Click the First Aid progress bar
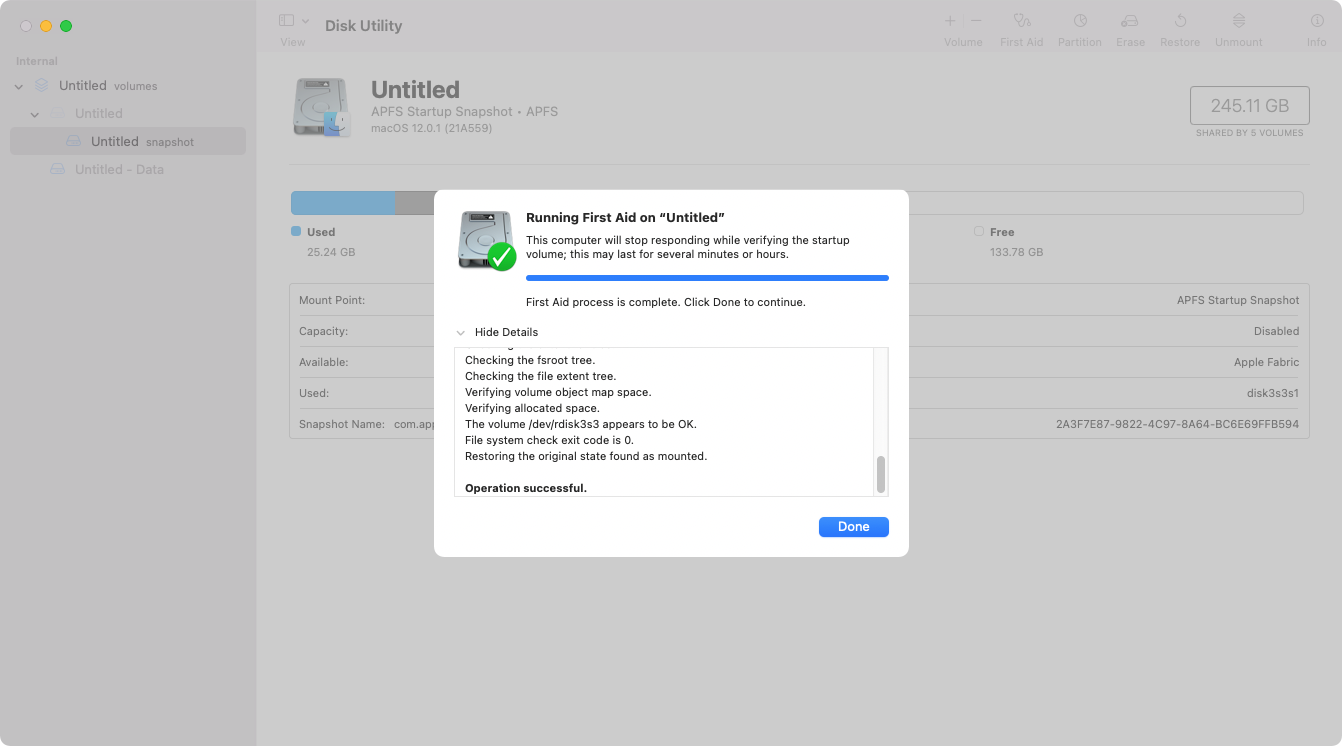The width and height of the screenshot is (1342, 746). click(x=707, y=278)
